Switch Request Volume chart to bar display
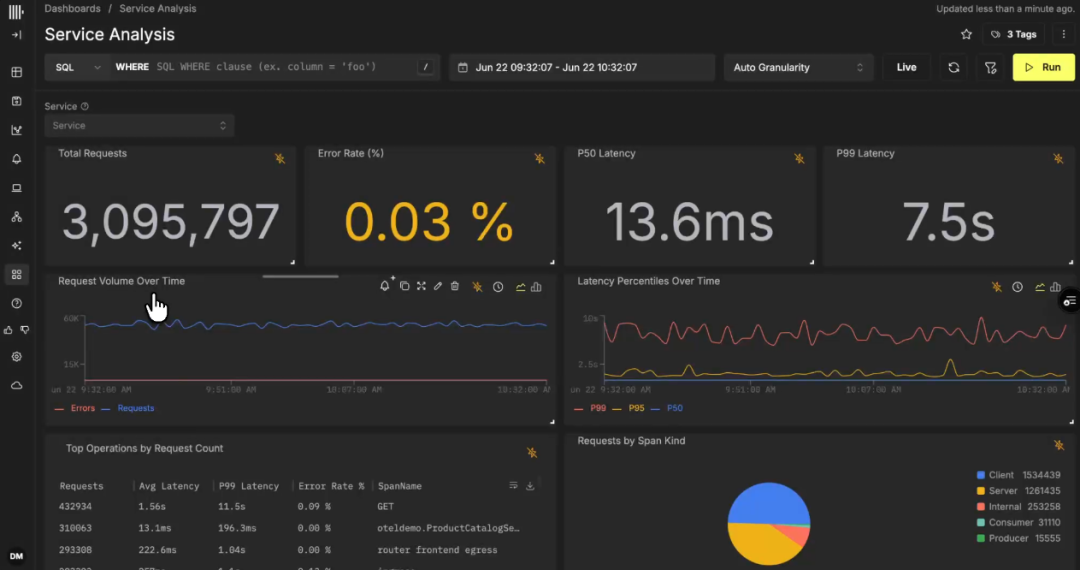This screenshot has width=1080, height=570. 536,286
